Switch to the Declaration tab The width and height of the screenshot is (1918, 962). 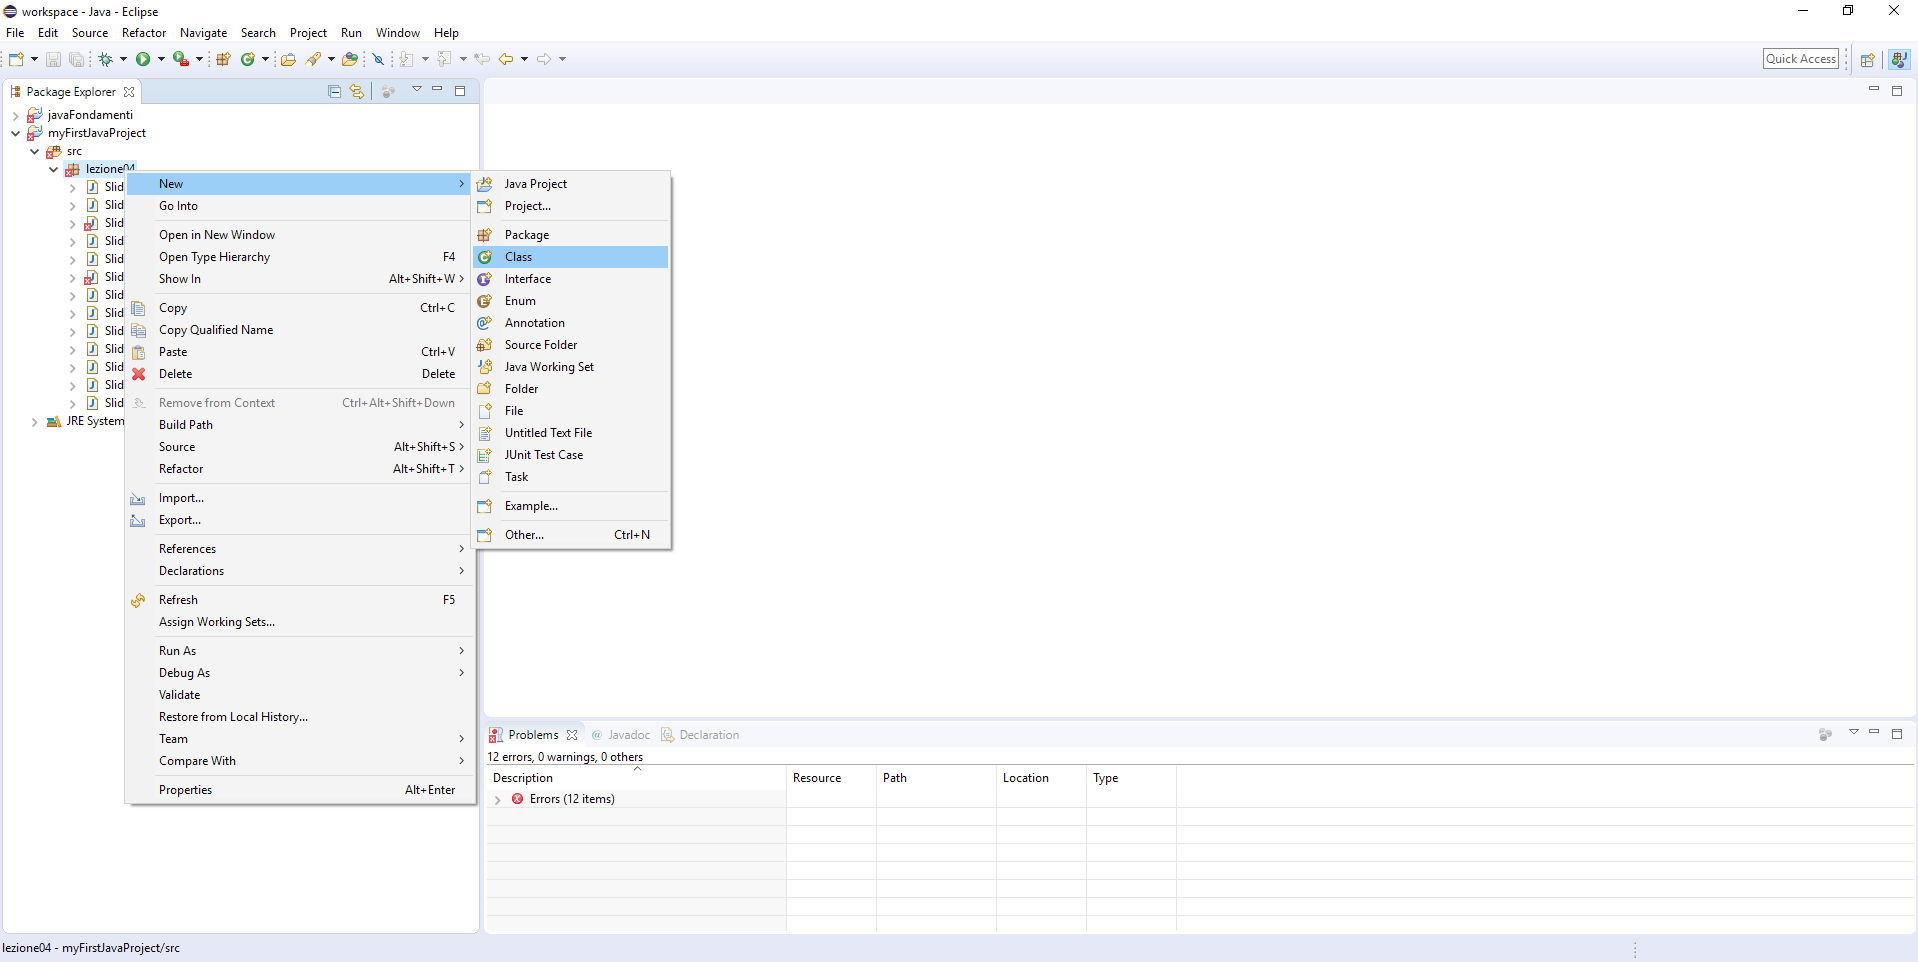[x=700, y=735]
